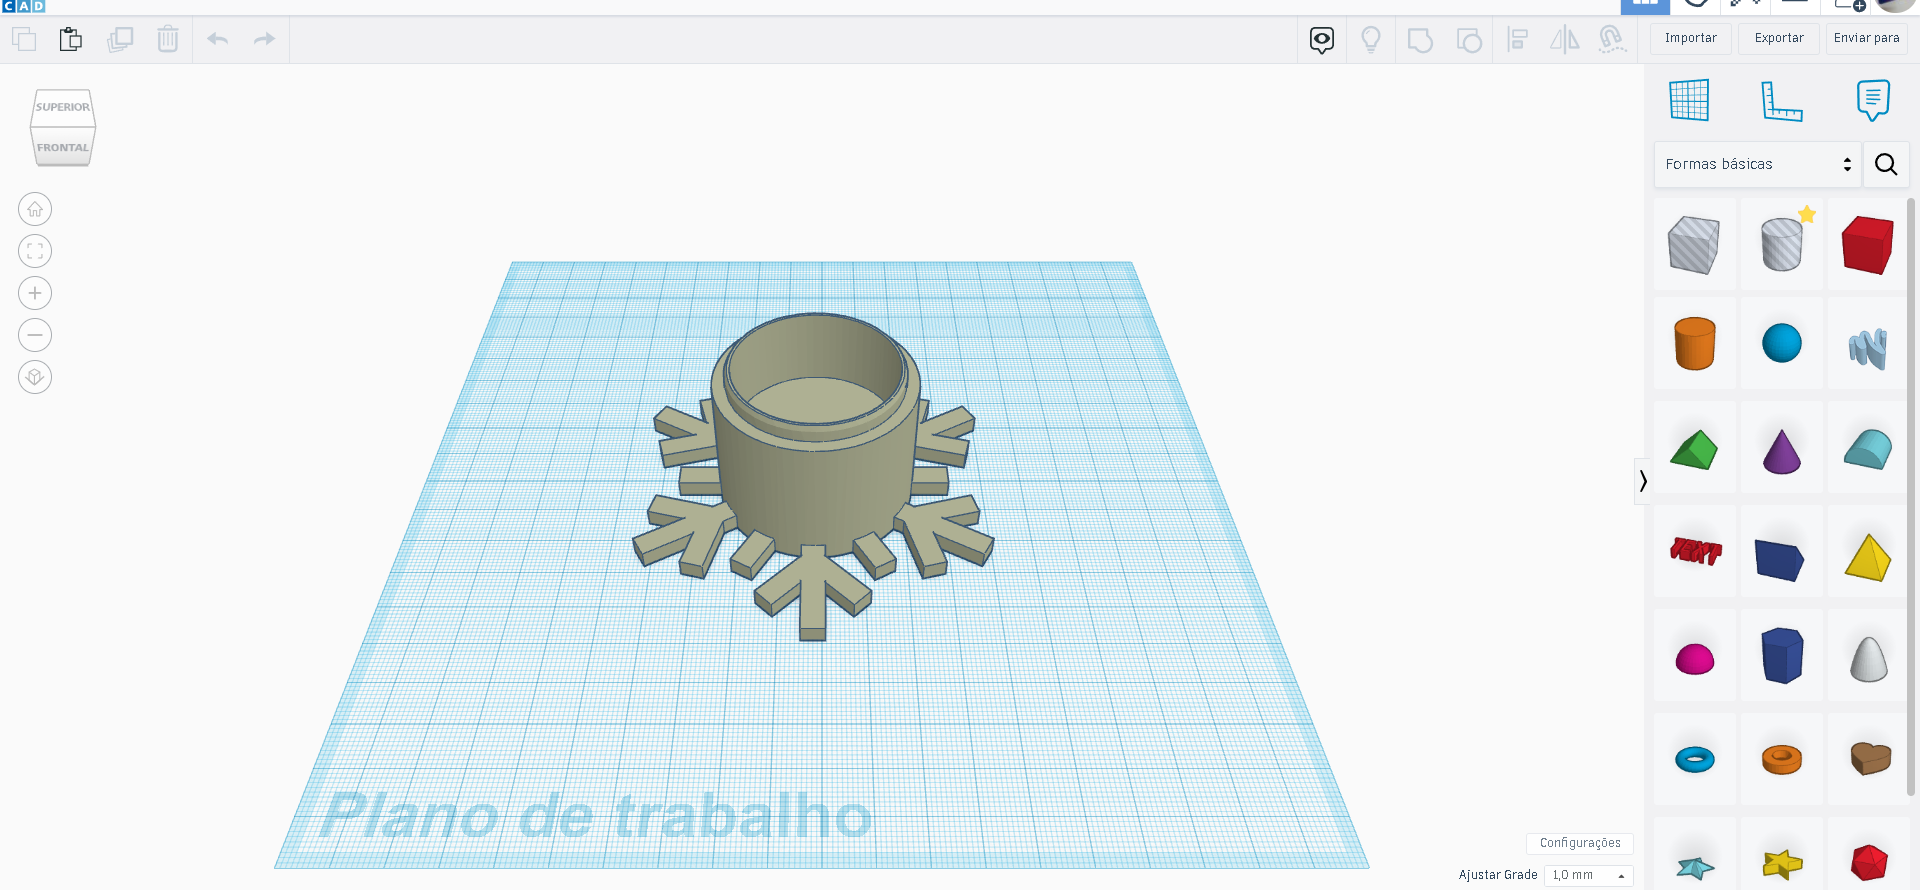Click the SUPERIOR face of view cube

tap(63, 107)
